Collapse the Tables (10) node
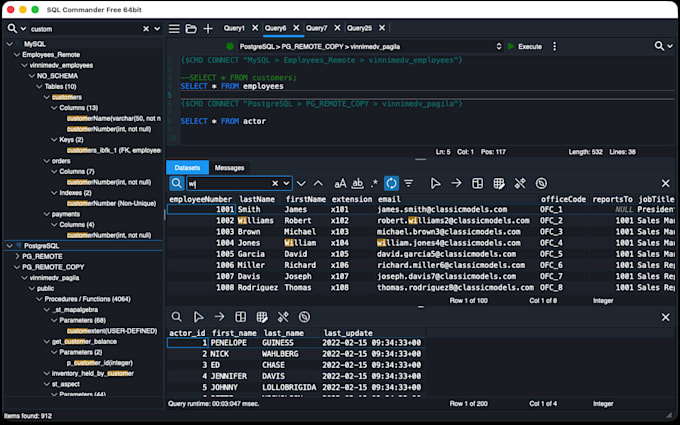 (39, 86)
